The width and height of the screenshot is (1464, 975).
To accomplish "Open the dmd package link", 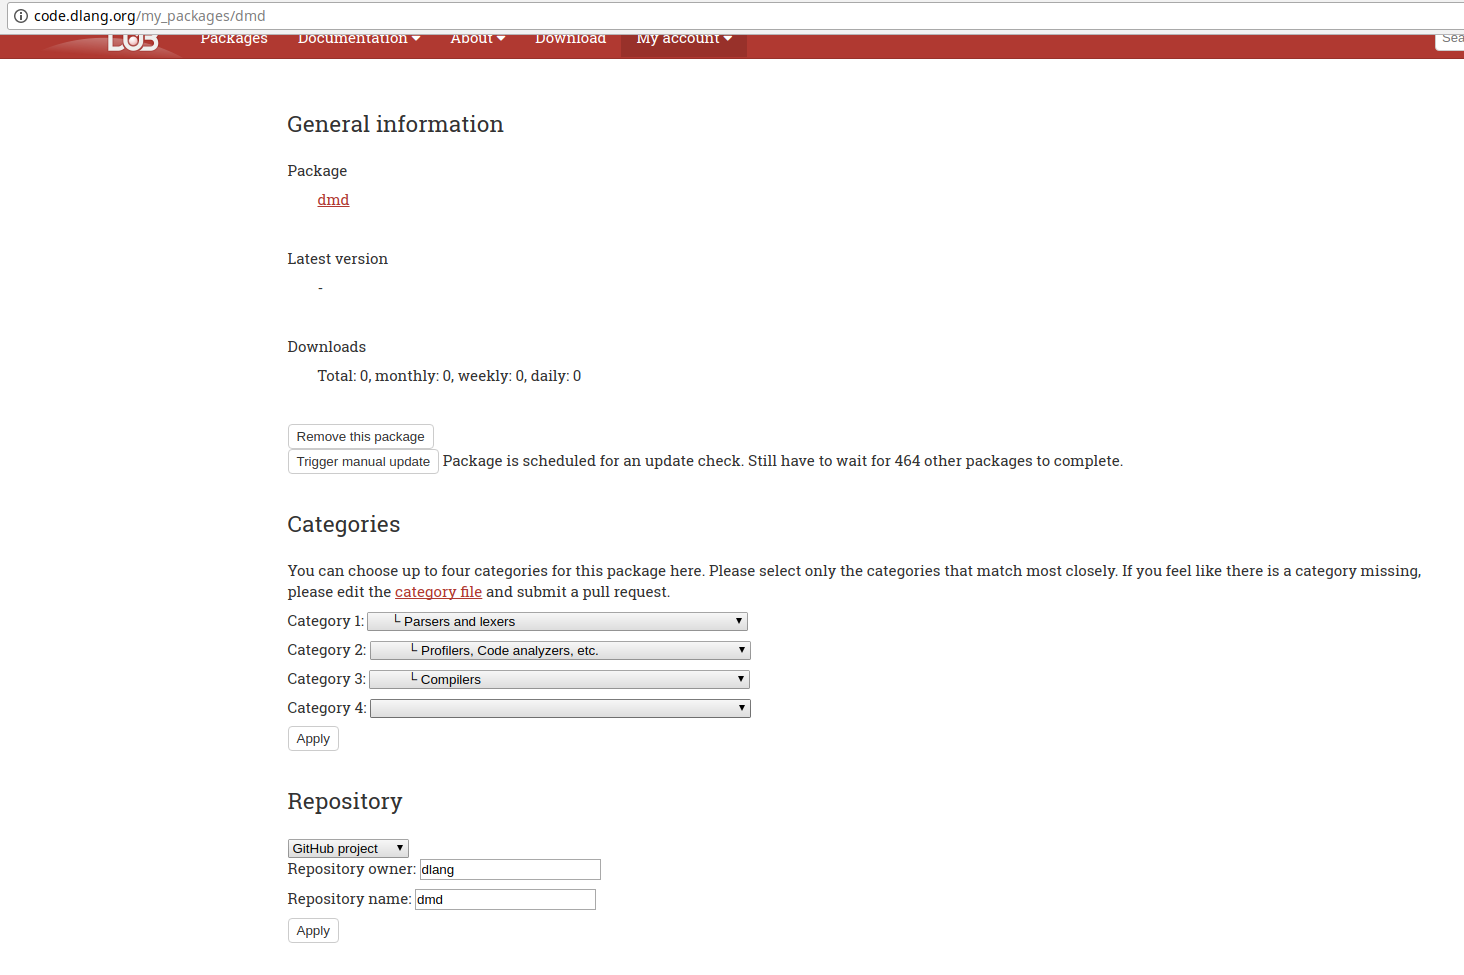I will 333,200.
